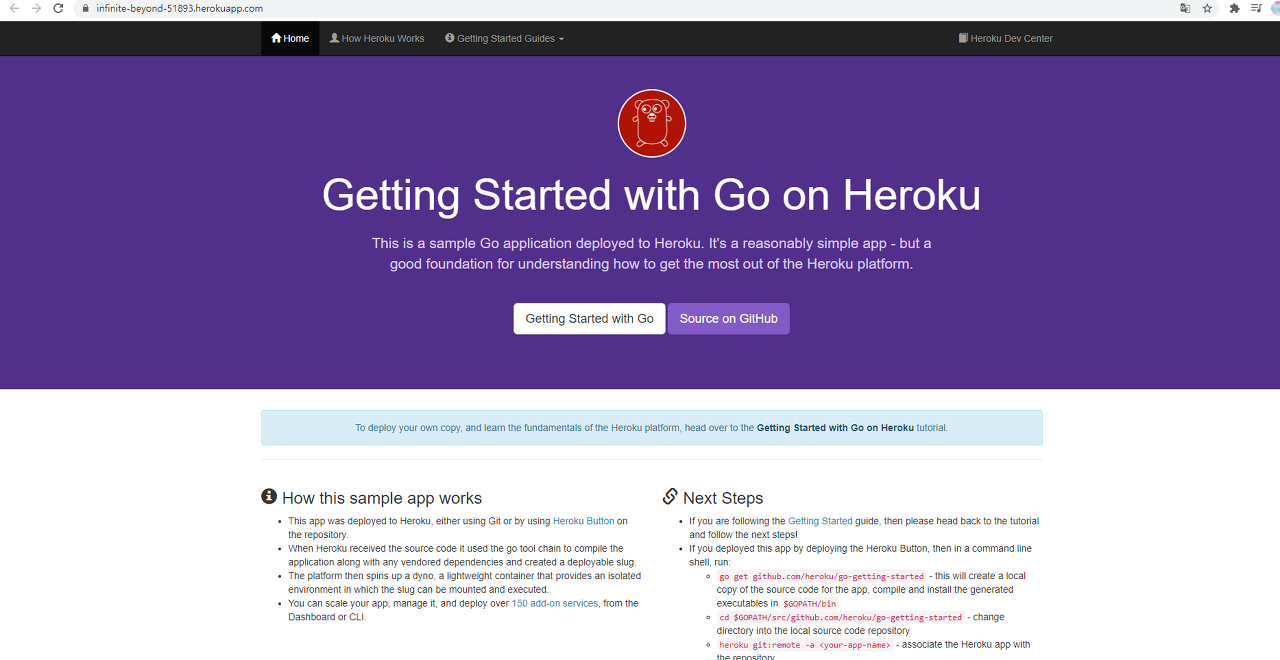Follow the Heroku Button link
Viewport: 1280px width, 660px height.
[584, 521]
